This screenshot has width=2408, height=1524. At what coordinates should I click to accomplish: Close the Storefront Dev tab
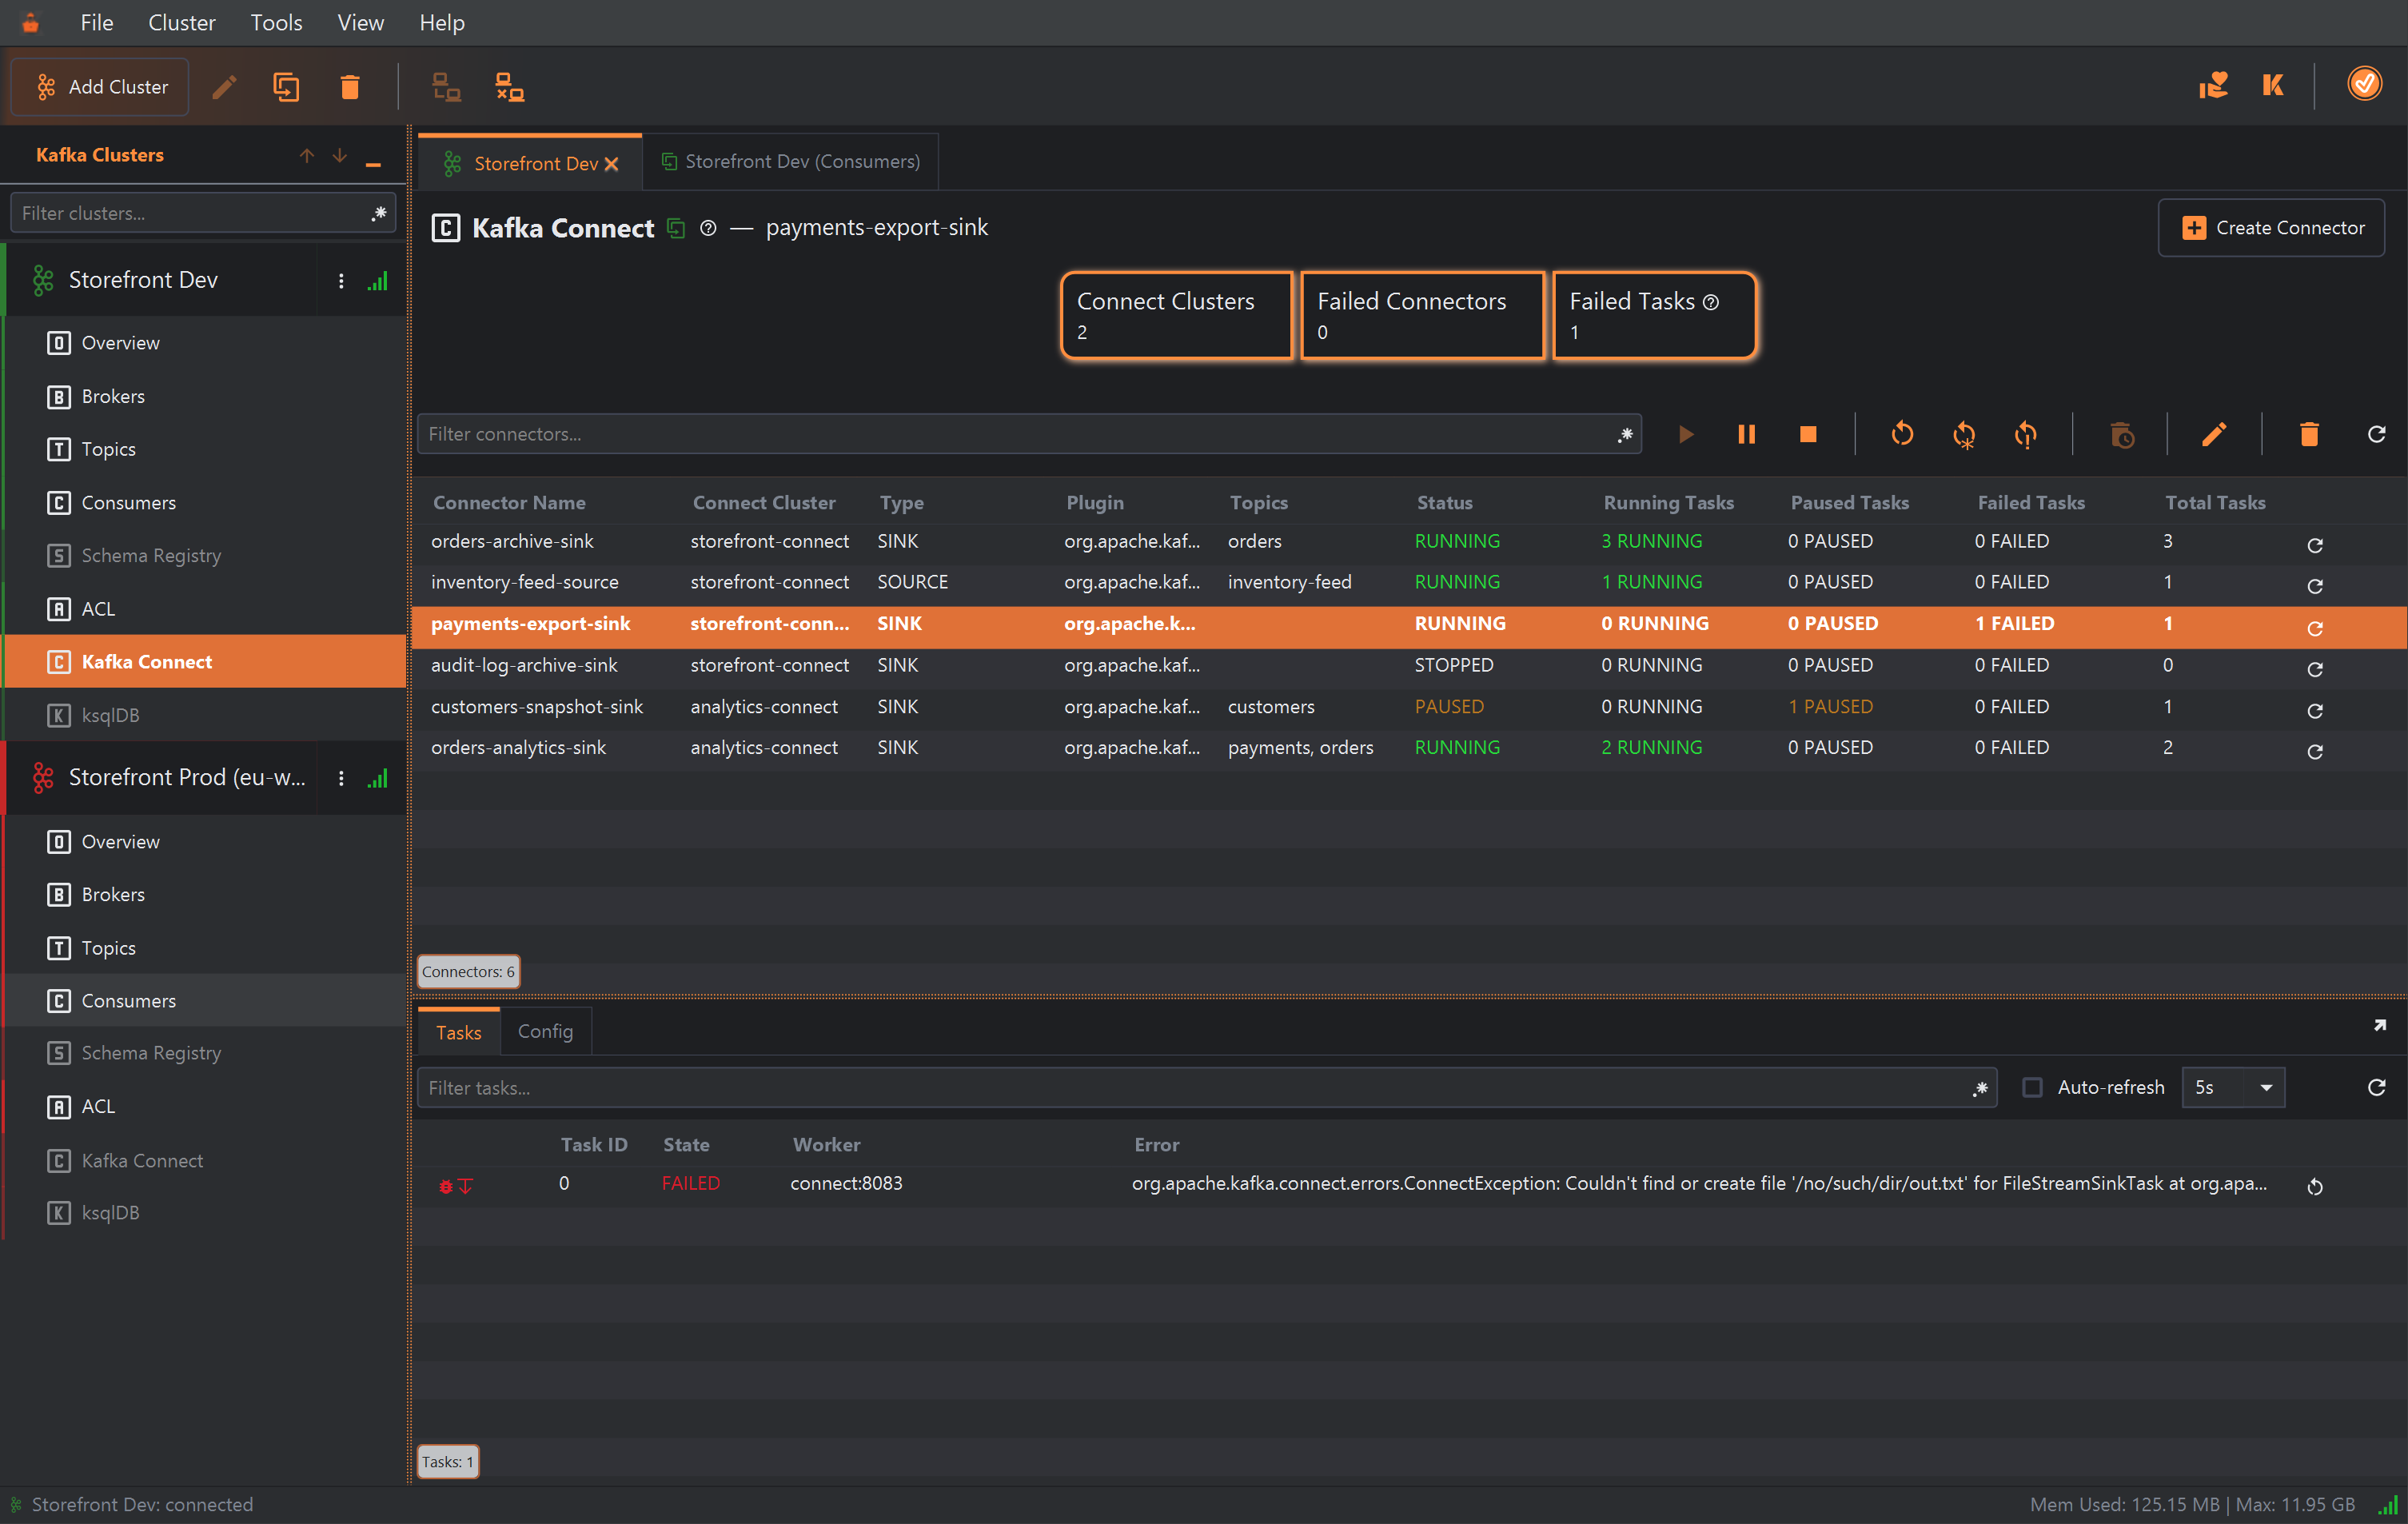point(612,164)
